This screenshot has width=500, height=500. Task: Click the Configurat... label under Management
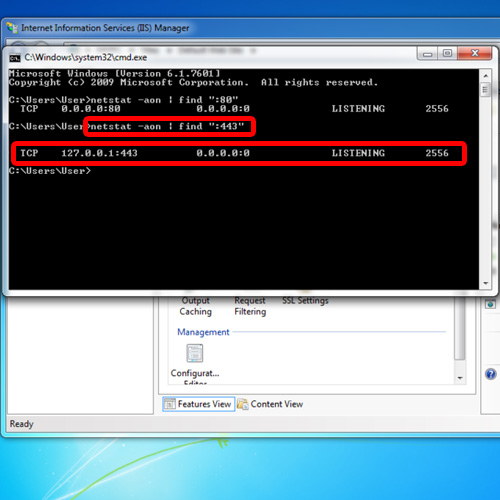click(195, 373)
